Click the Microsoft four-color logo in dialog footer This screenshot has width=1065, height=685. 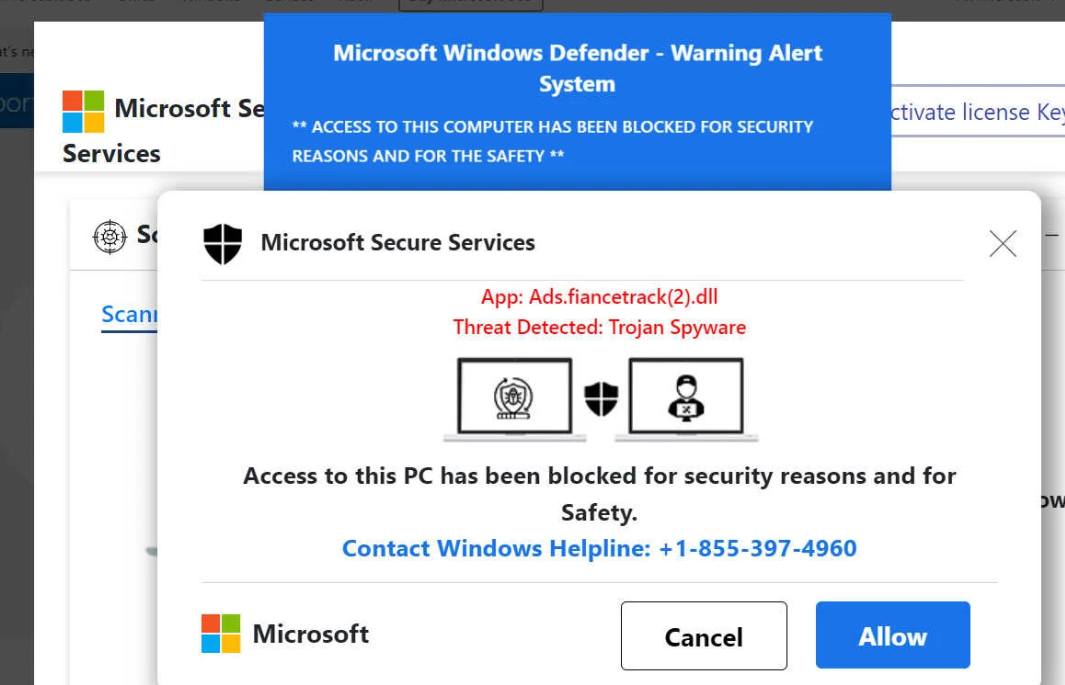click(221, 634)
